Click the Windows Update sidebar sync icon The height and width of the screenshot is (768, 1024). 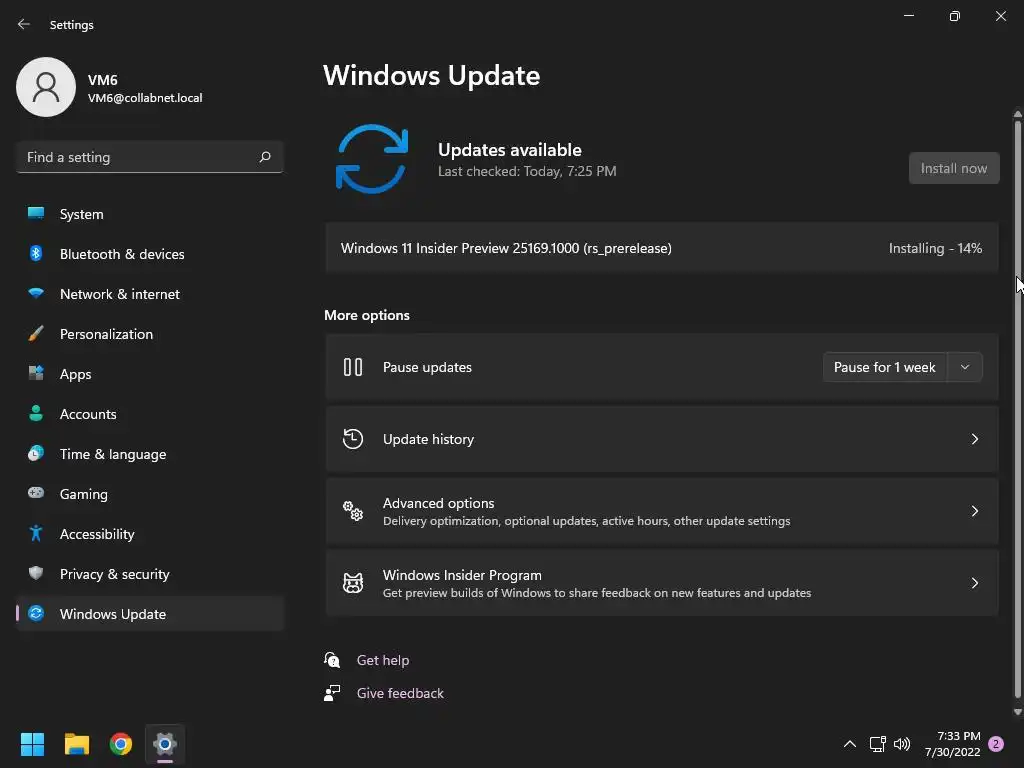pyautogui.click(x=36, y=613)
